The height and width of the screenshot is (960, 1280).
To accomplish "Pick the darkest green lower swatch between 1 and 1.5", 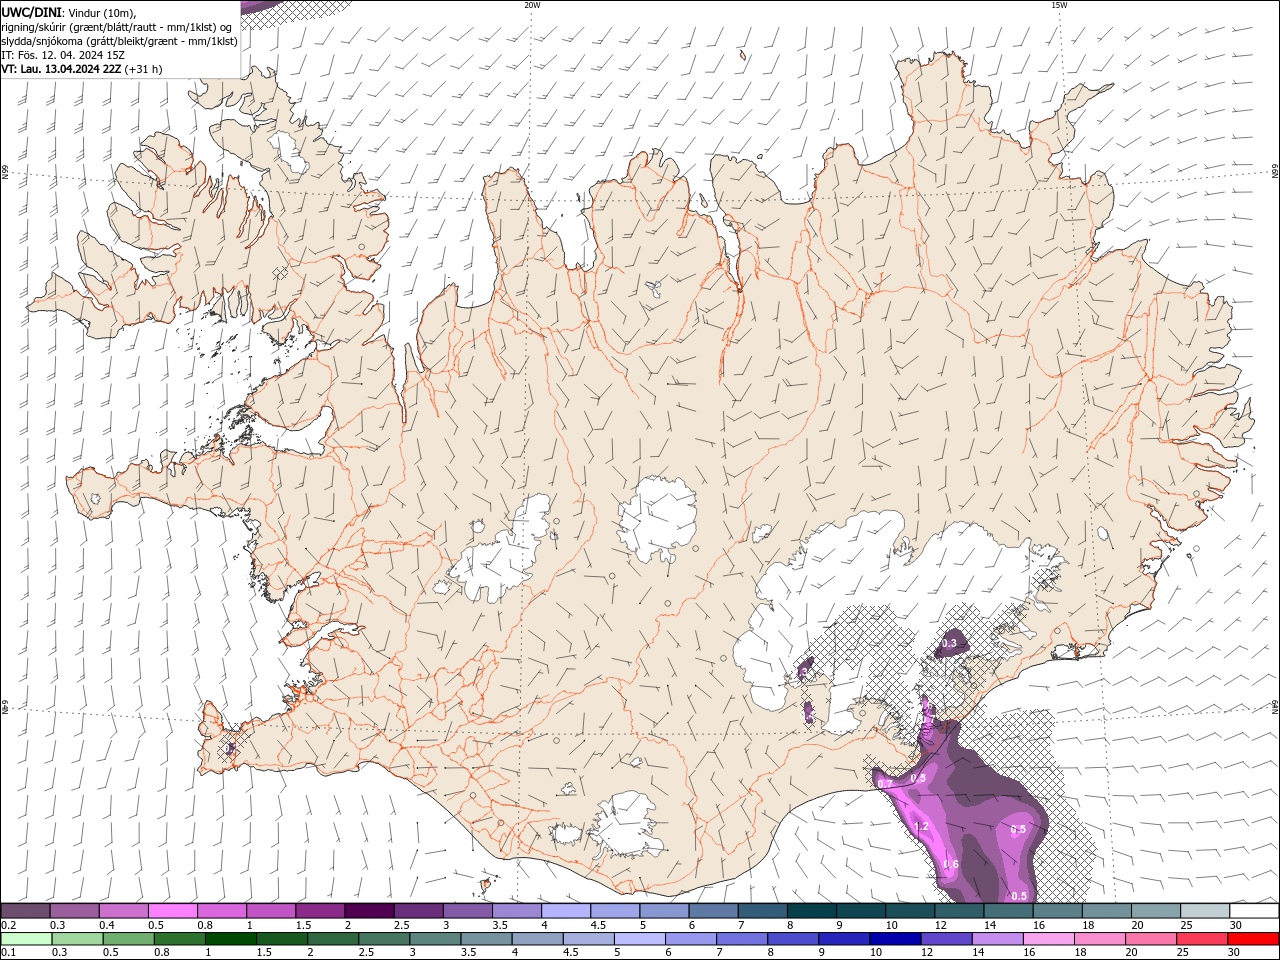I will coord(230,939).
